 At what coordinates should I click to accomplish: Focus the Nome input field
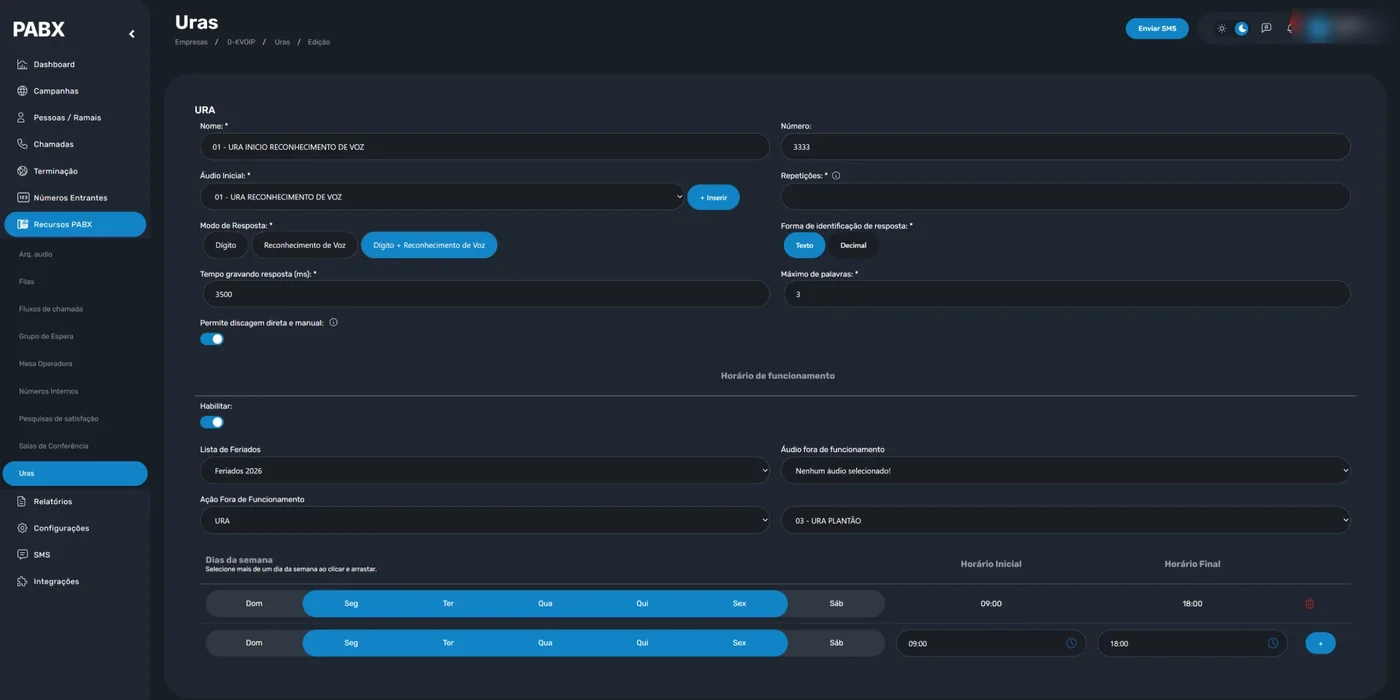(485, 147)
